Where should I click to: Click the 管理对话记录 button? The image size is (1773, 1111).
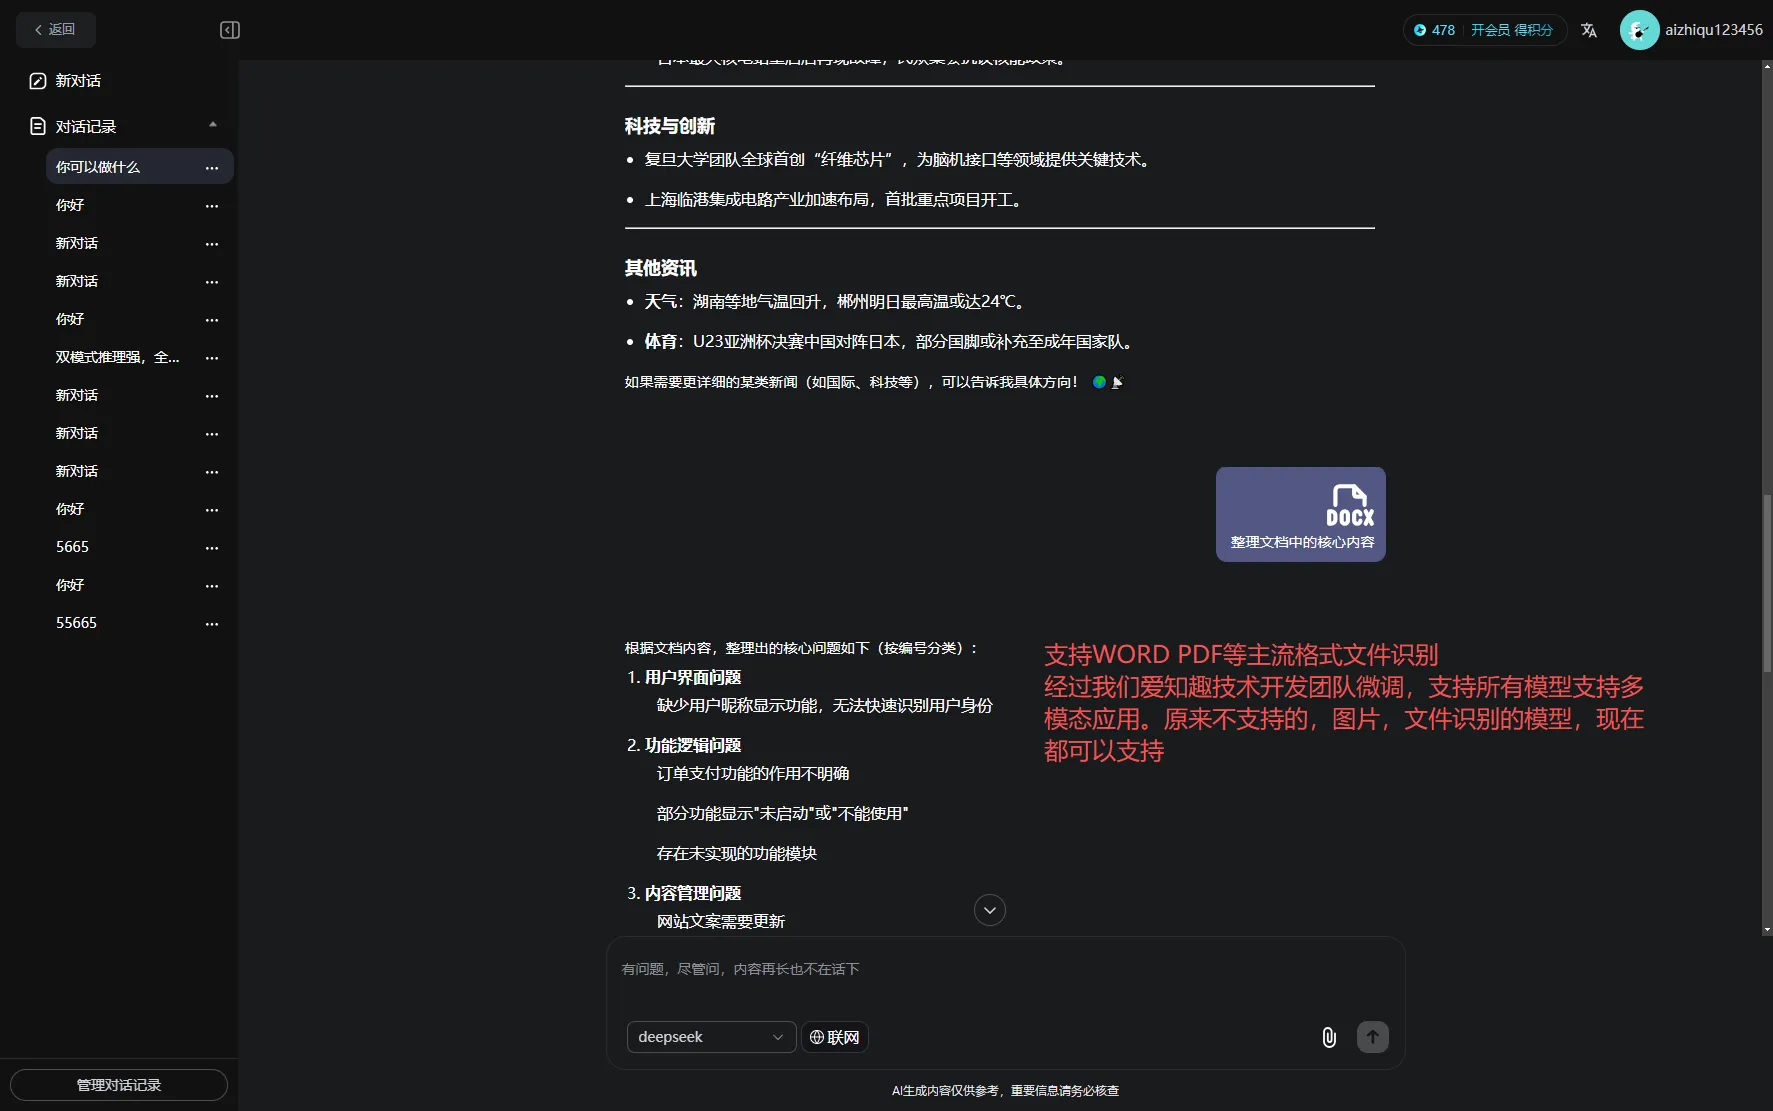pyautogui.click(x=118, y=1085)
